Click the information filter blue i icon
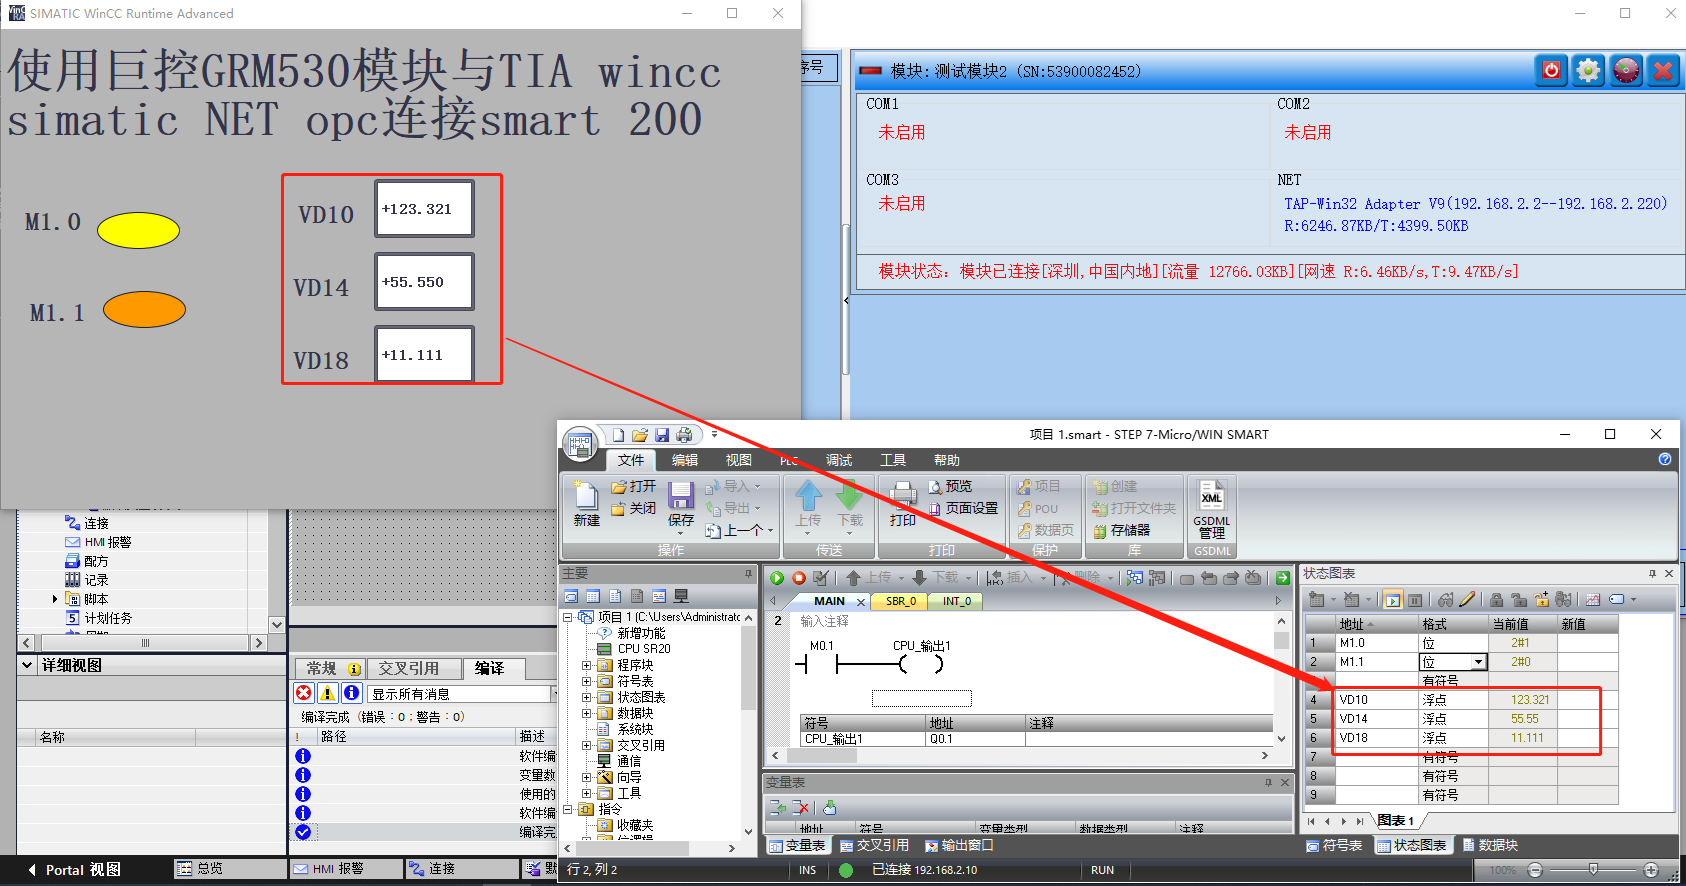The width and height of the screenshot is (1686, 886). click(x=351, y=693)
